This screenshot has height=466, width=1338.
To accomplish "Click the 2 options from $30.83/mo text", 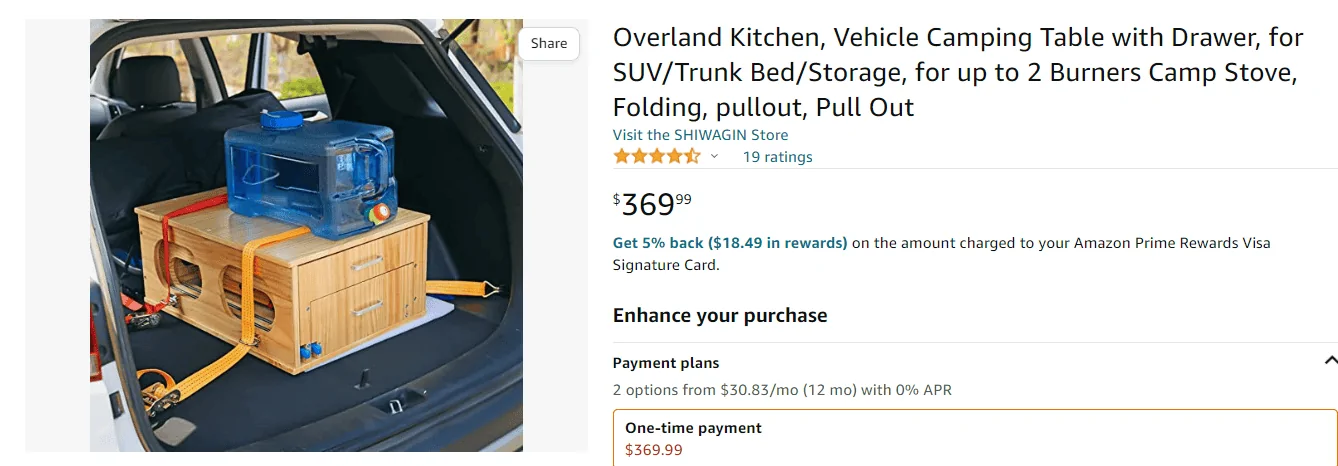I will [782, 390].
